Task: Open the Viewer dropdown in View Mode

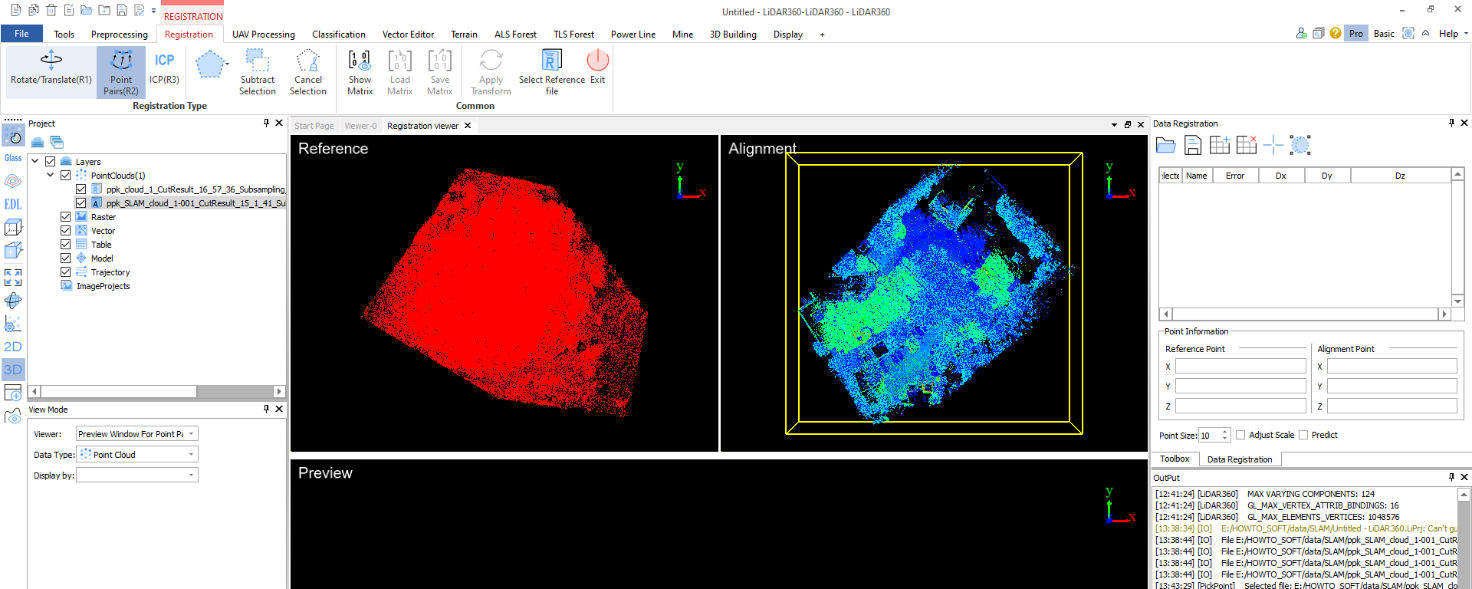Action: [x=138, y=434]
